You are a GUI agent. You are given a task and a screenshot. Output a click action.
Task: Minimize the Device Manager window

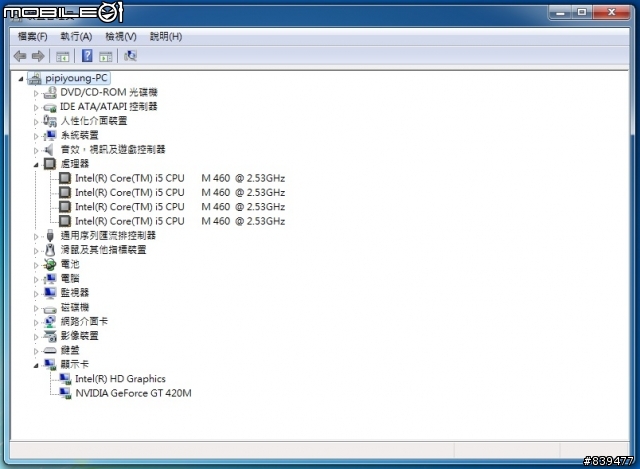click(x=560, y=12)
